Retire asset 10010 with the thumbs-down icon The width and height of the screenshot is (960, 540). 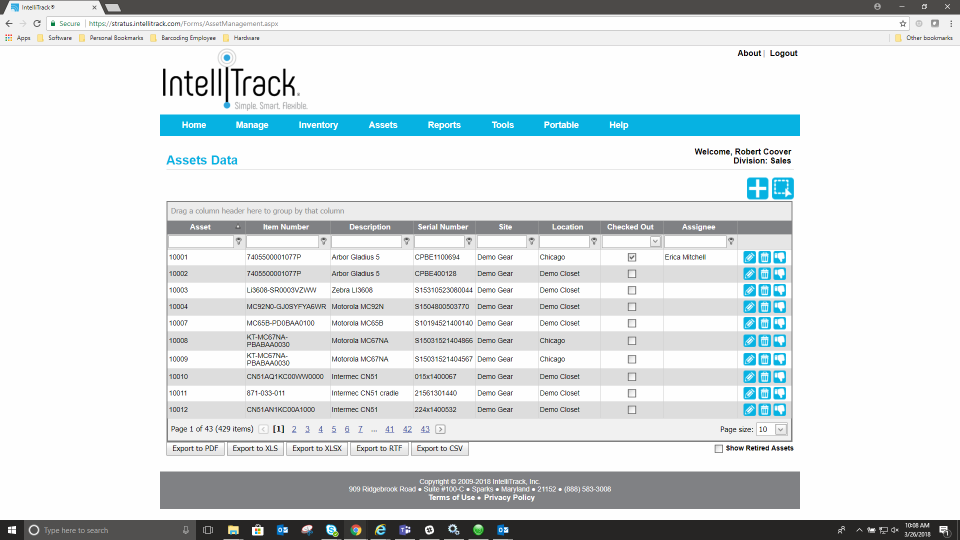779,377
